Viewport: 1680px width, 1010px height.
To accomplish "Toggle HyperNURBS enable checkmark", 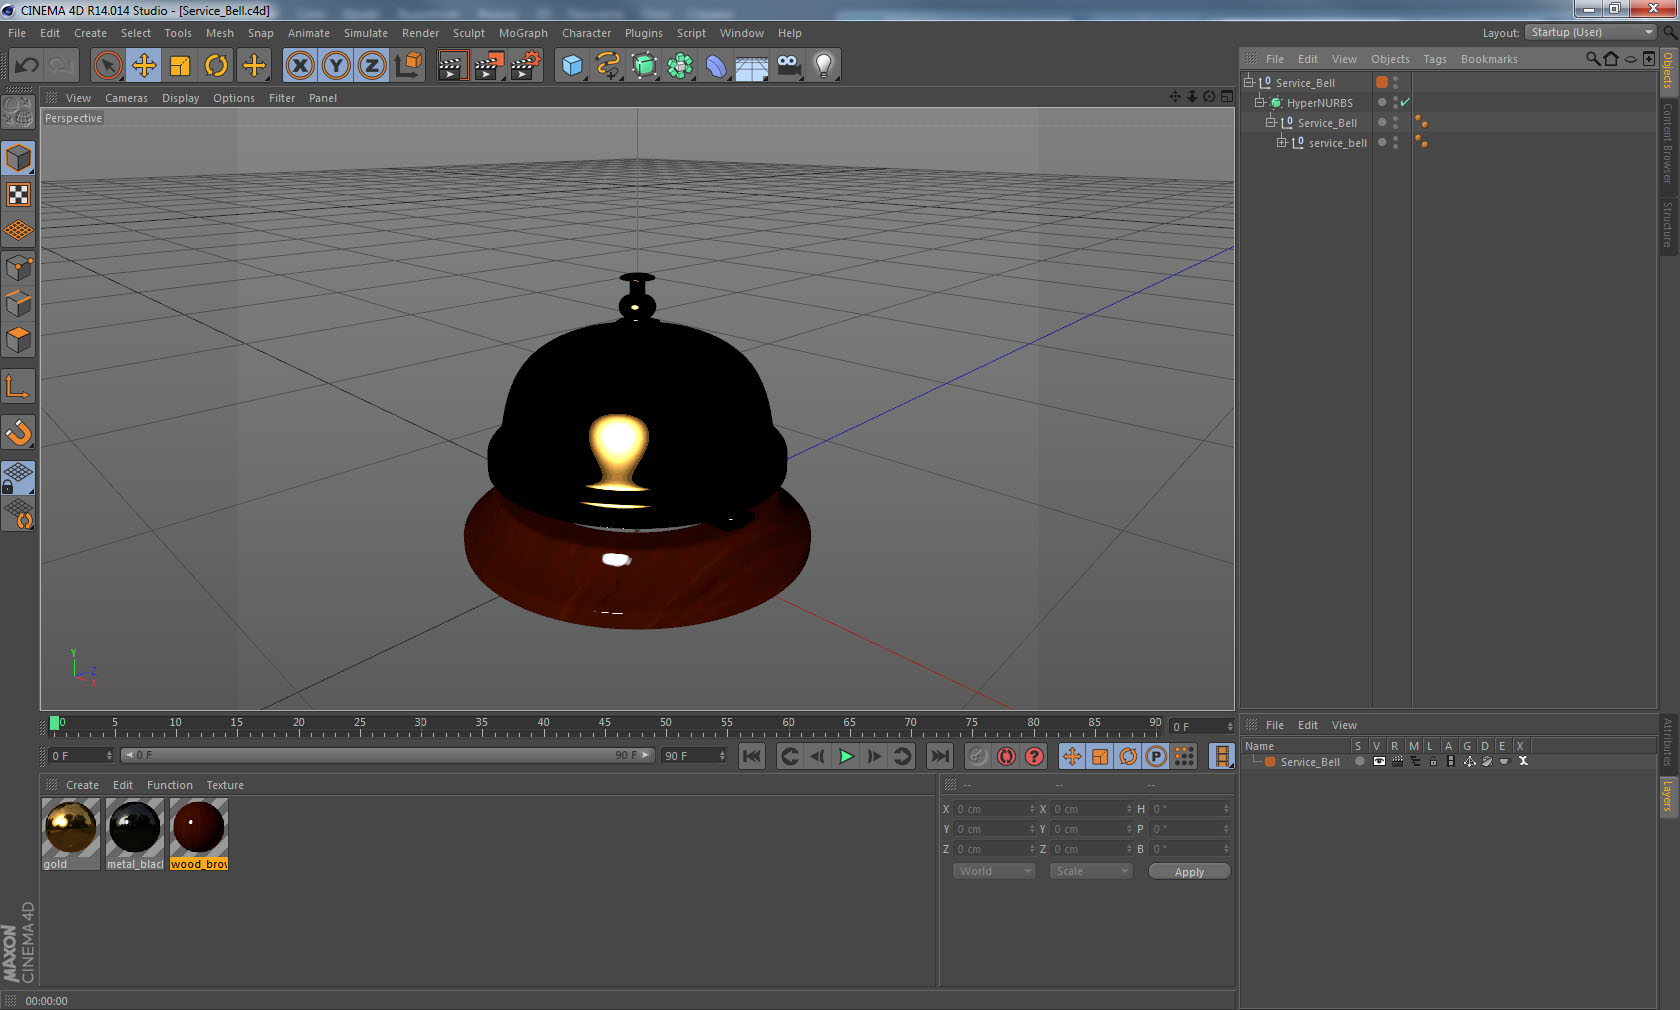I will click(x=1405, y=102).
